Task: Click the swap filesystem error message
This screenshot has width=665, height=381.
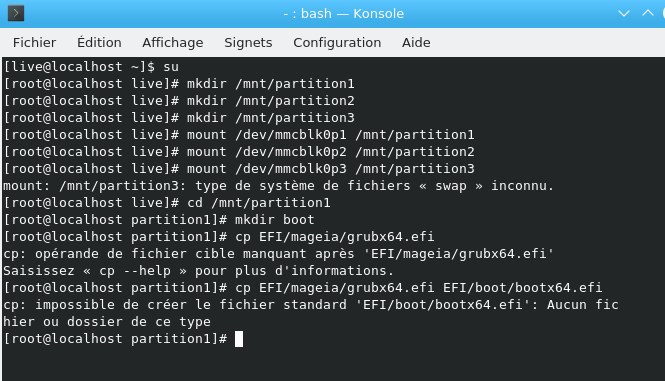Action: (x=279, y=186)
